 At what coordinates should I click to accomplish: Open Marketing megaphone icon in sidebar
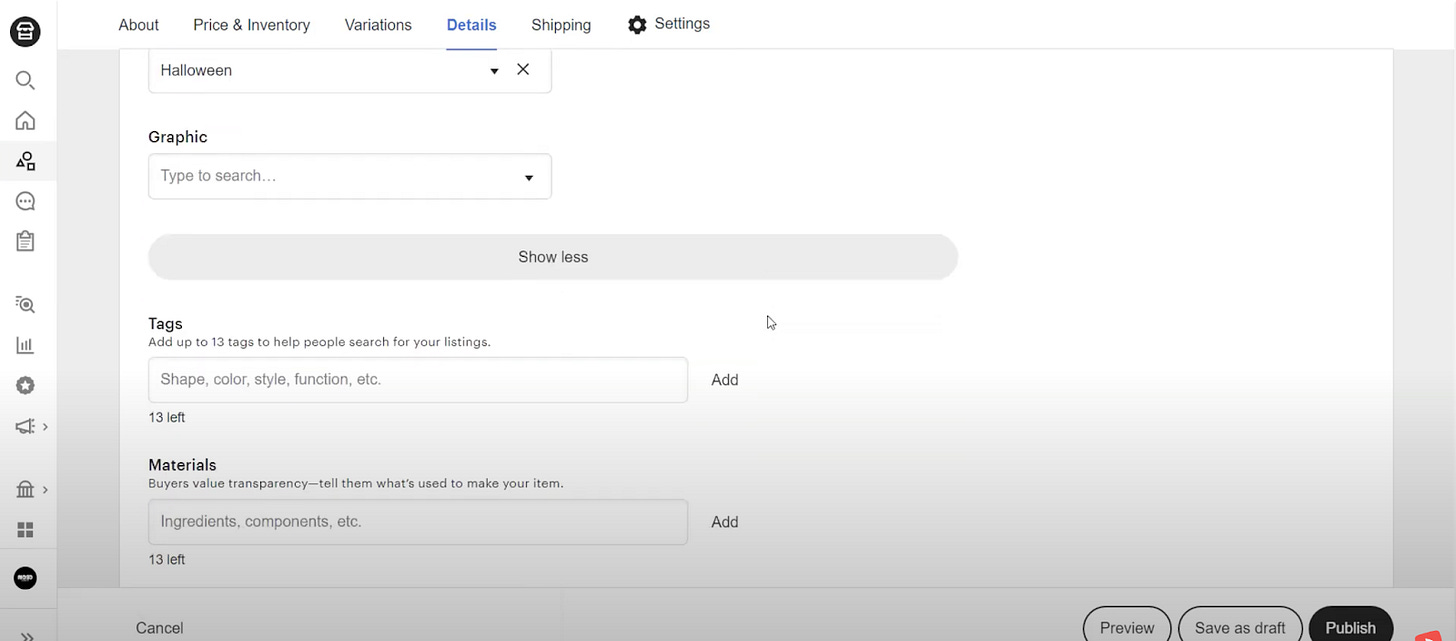tap(25, 427)
